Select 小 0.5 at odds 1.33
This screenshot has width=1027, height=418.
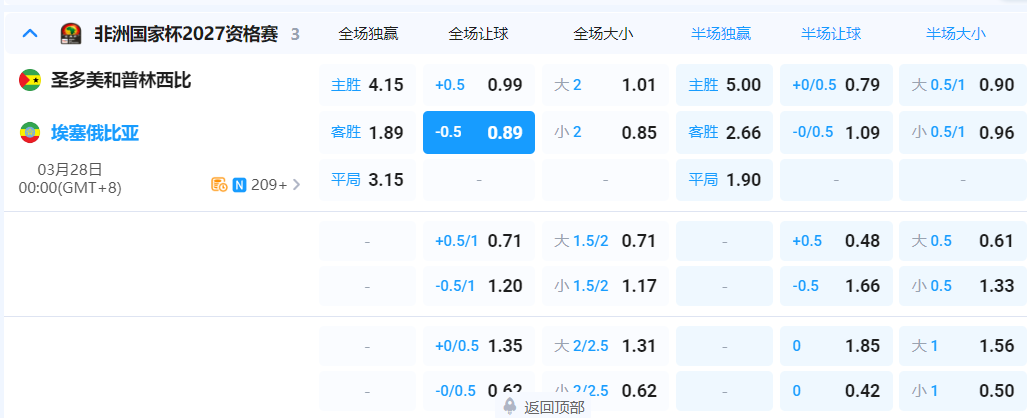tap(963, 286)
